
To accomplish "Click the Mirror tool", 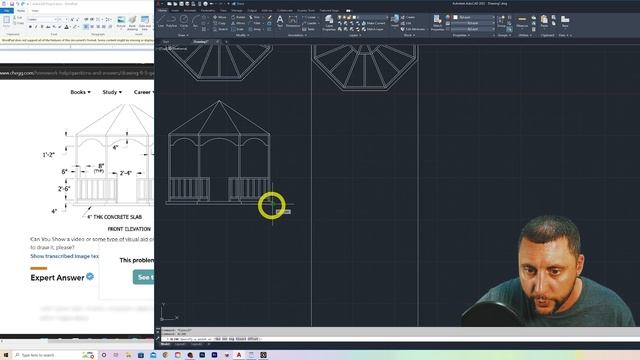I will [x=238, y=23].
